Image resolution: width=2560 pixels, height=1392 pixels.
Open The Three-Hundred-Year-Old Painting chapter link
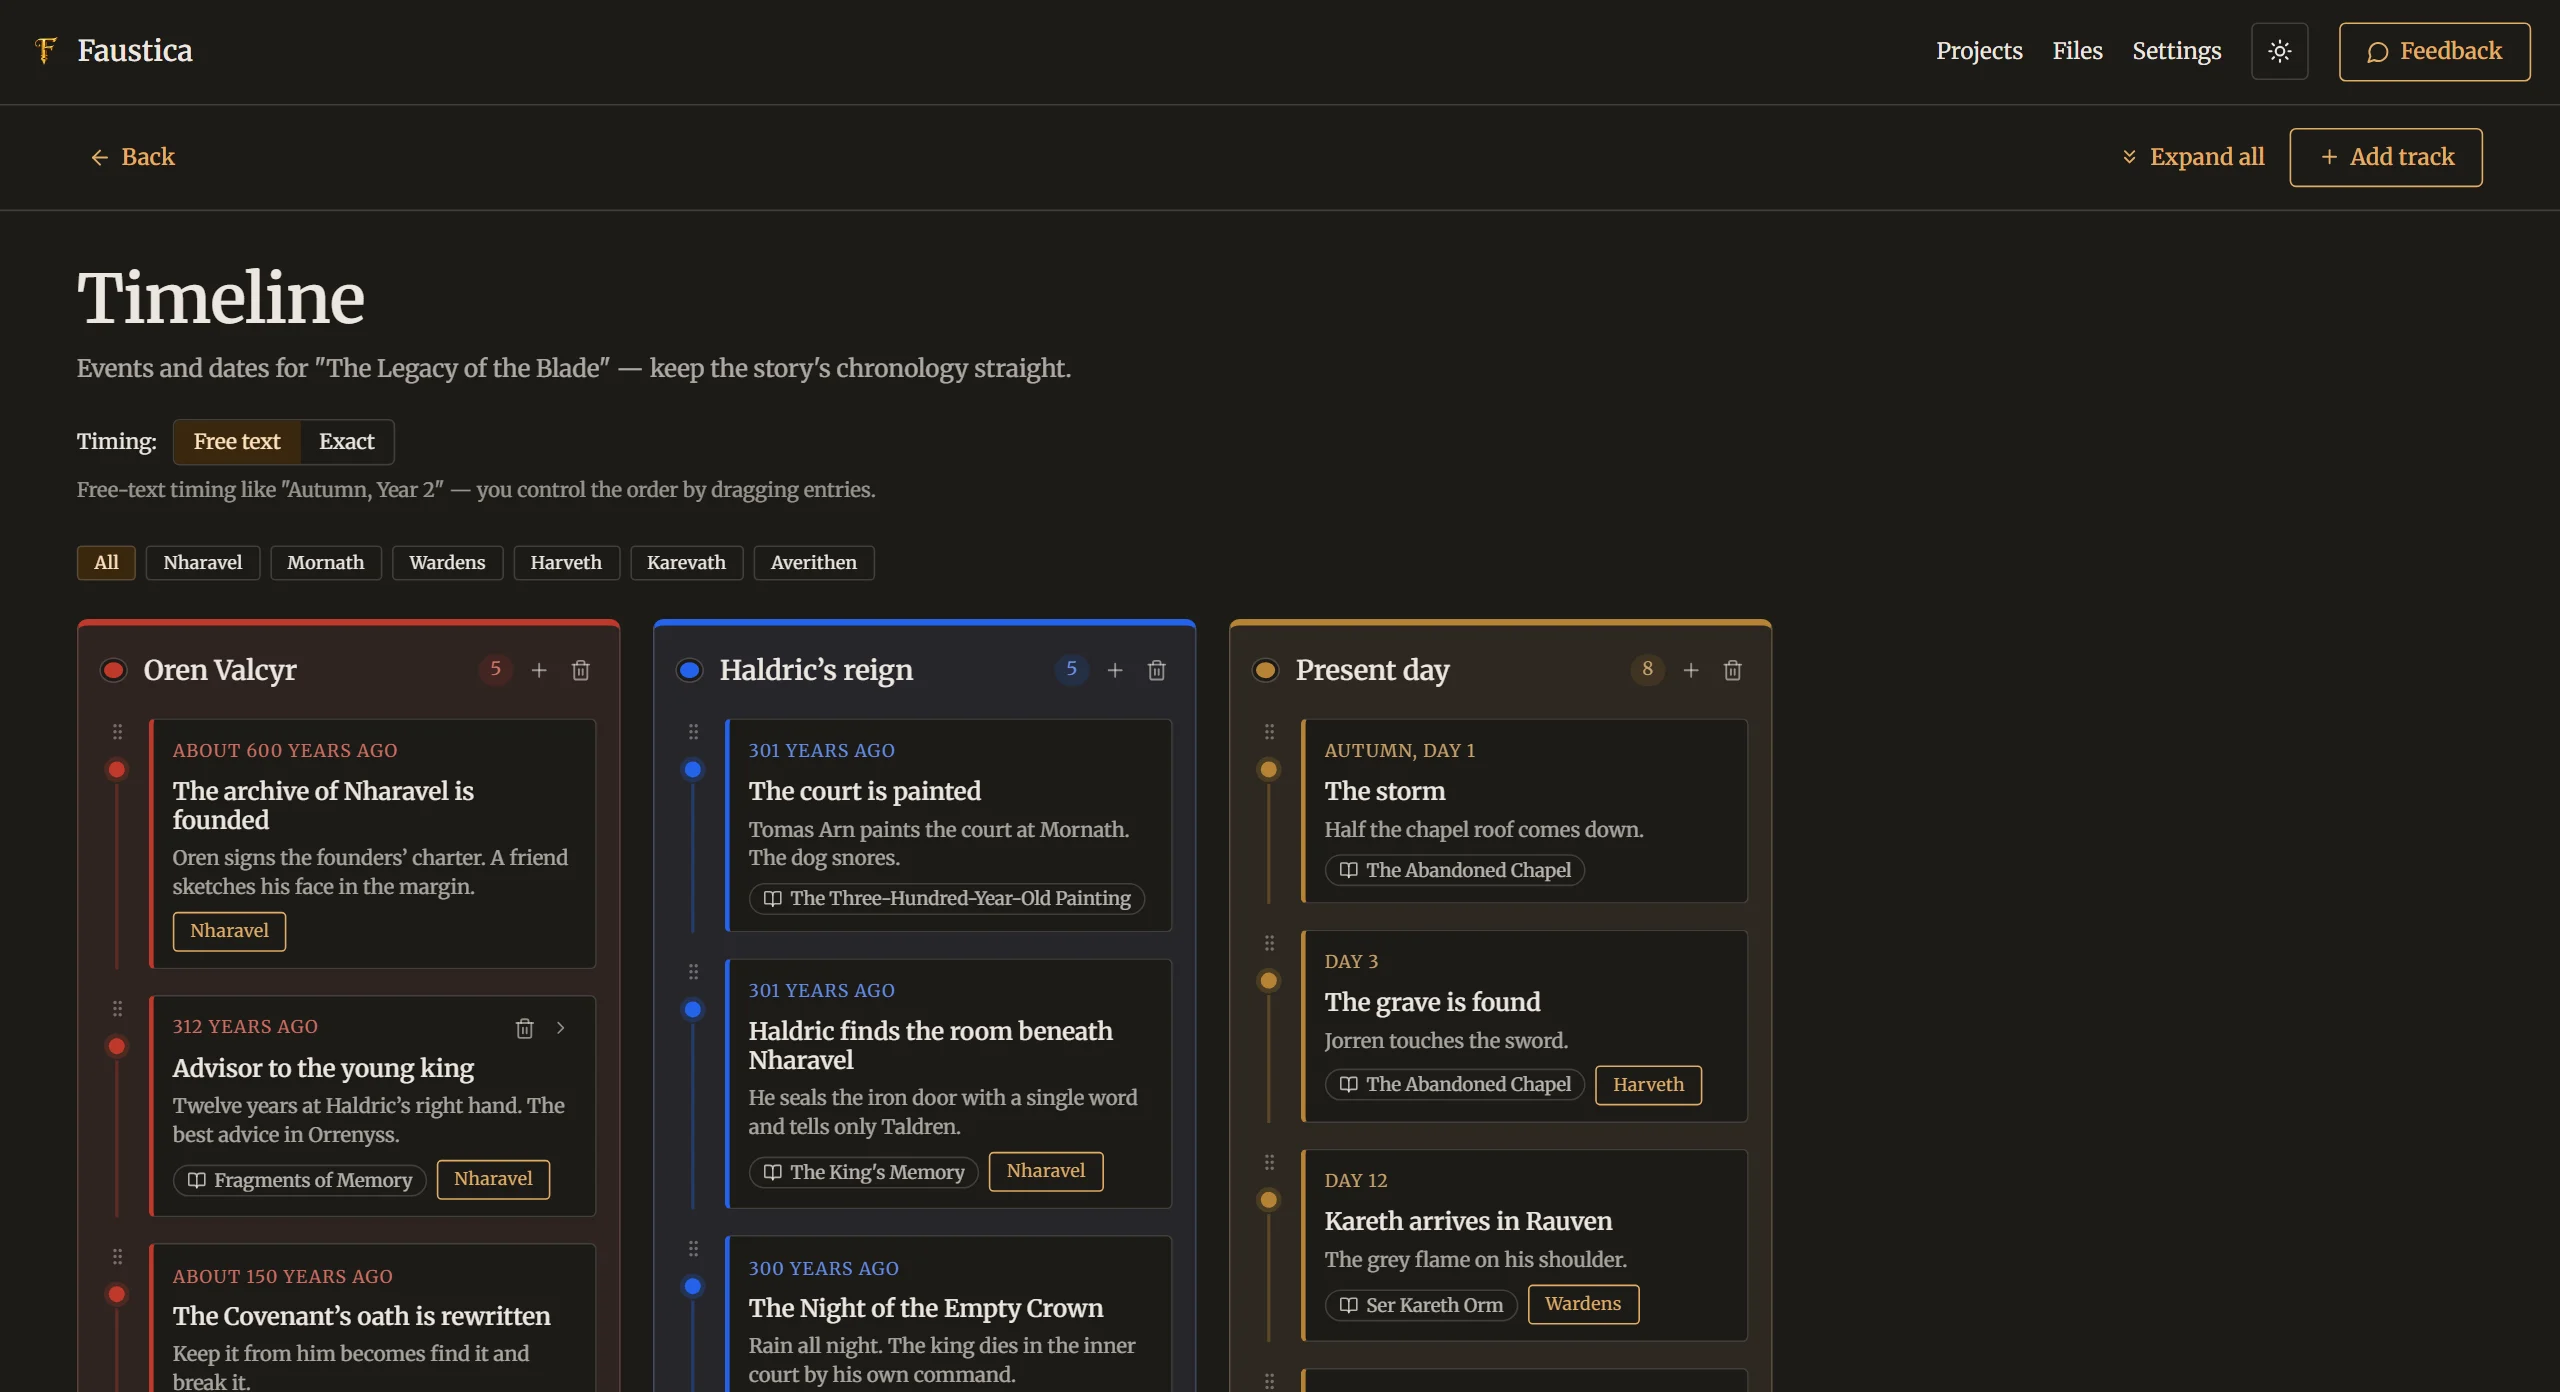click(x=947, y=899)
